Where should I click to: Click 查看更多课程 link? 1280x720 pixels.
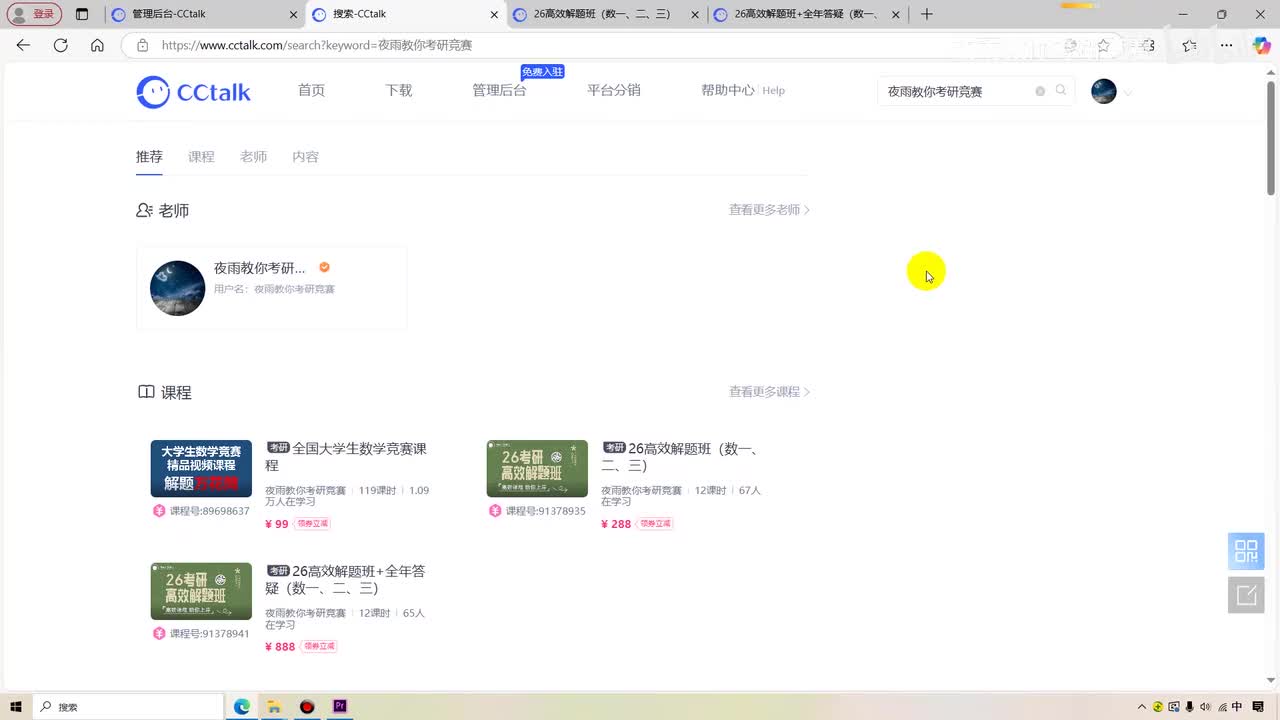click(x=769, y=392)
